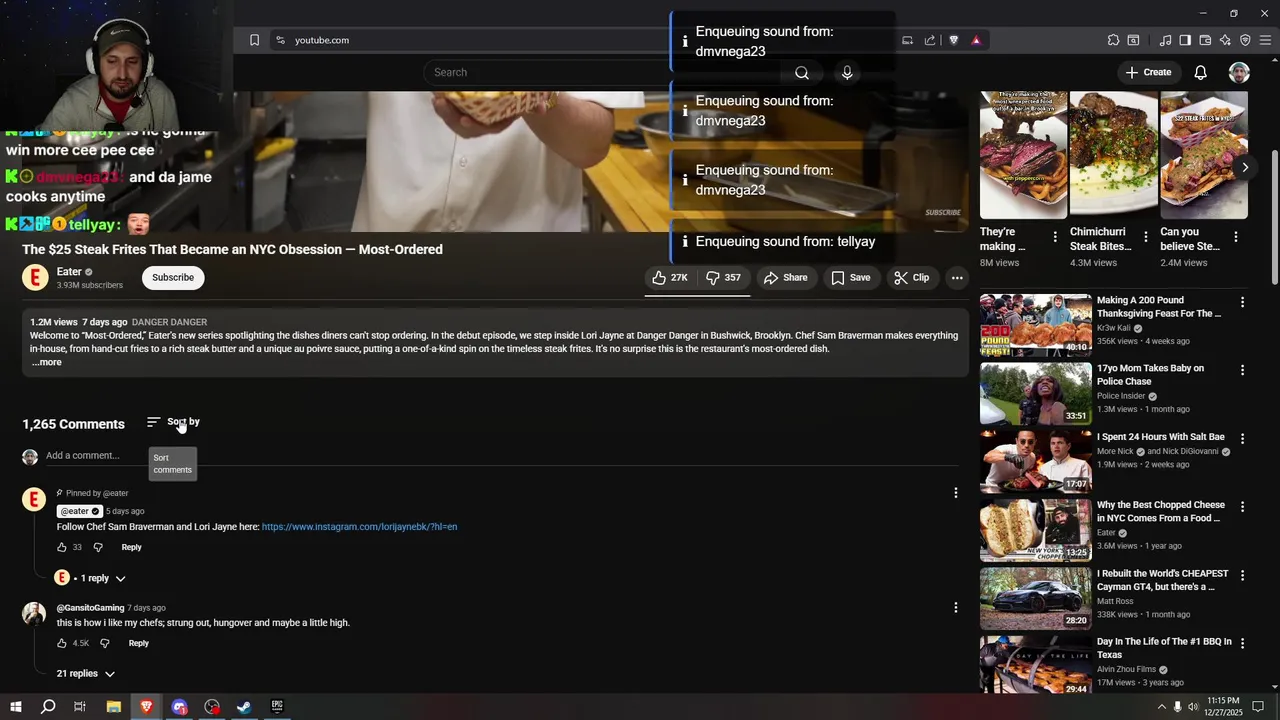This screenshot has width=1280, height=720.
Task: Dislike the @eater pinned comment
Action: click(x=98, y=547)
